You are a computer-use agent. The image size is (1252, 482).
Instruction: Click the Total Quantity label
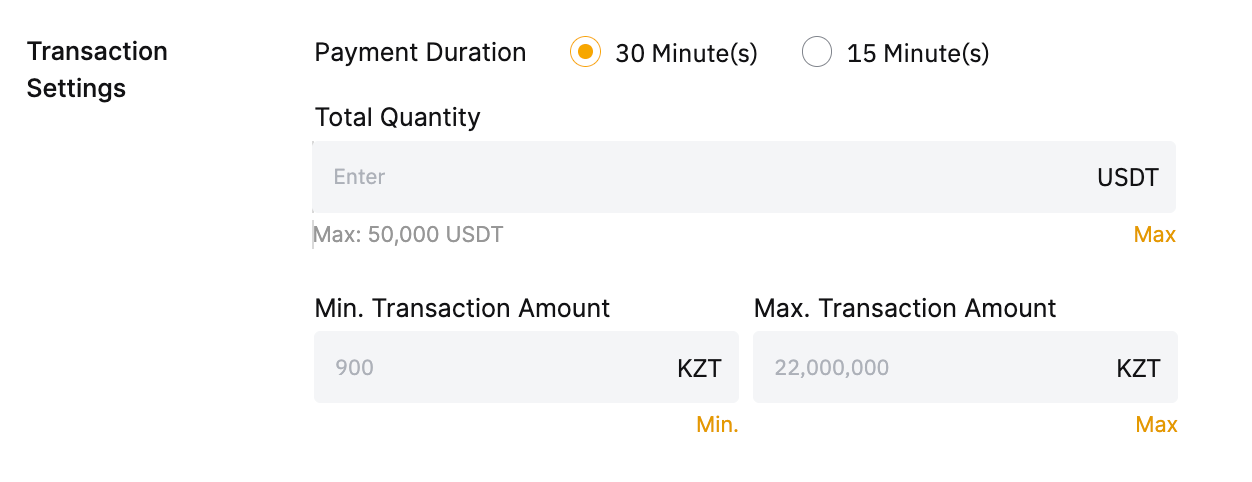[397, 117]
